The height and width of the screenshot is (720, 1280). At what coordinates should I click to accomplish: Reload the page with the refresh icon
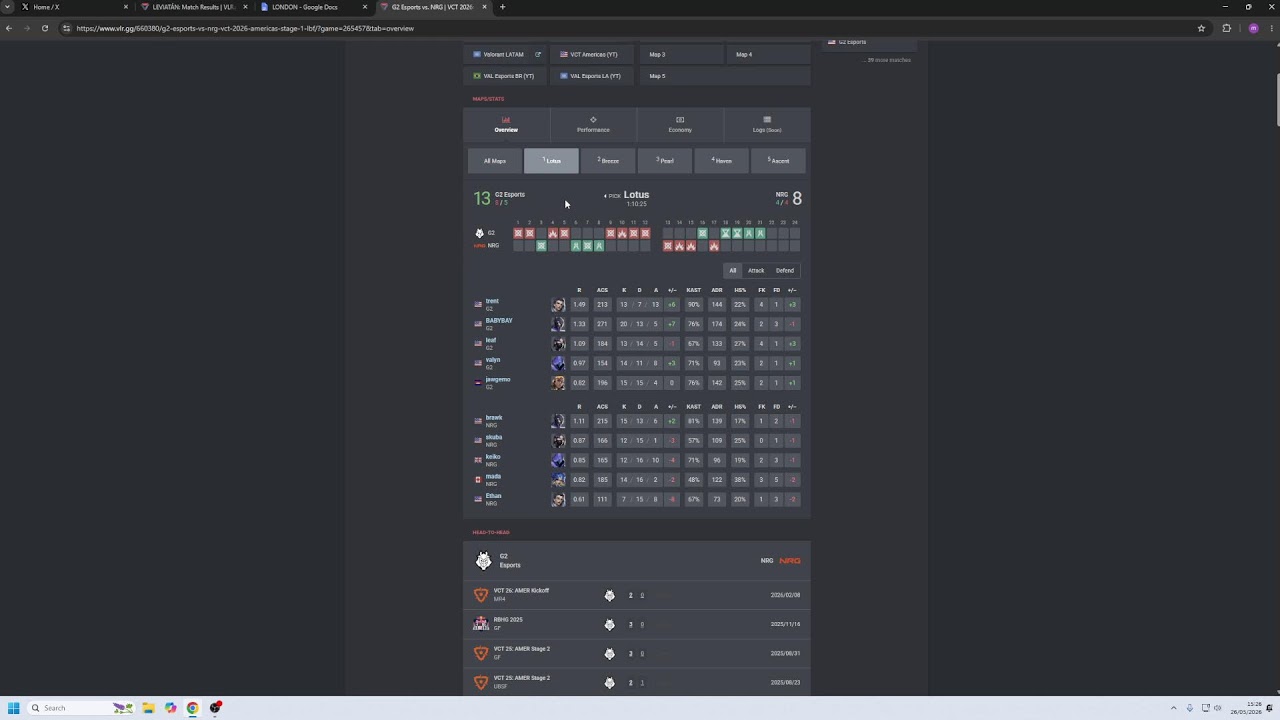click(45, 28)
